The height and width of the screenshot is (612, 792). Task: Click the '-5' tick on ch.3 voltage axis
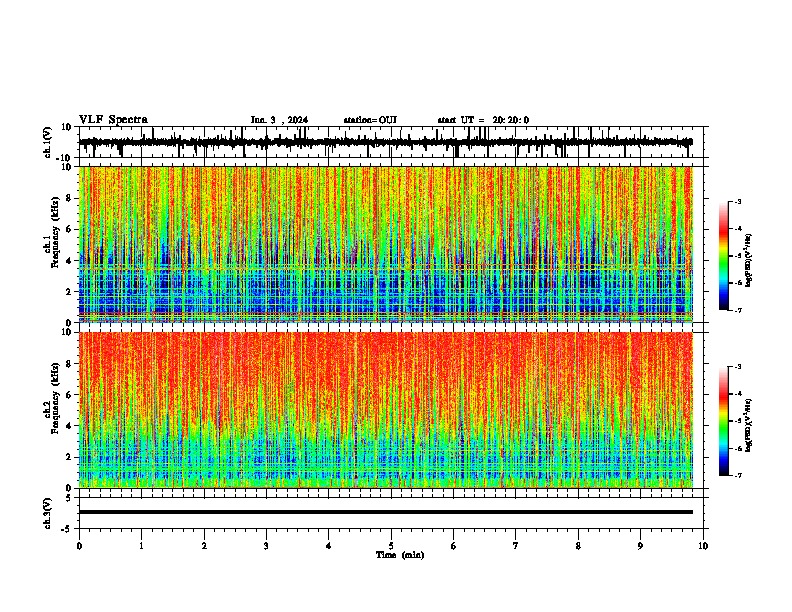tap(67, 529)
